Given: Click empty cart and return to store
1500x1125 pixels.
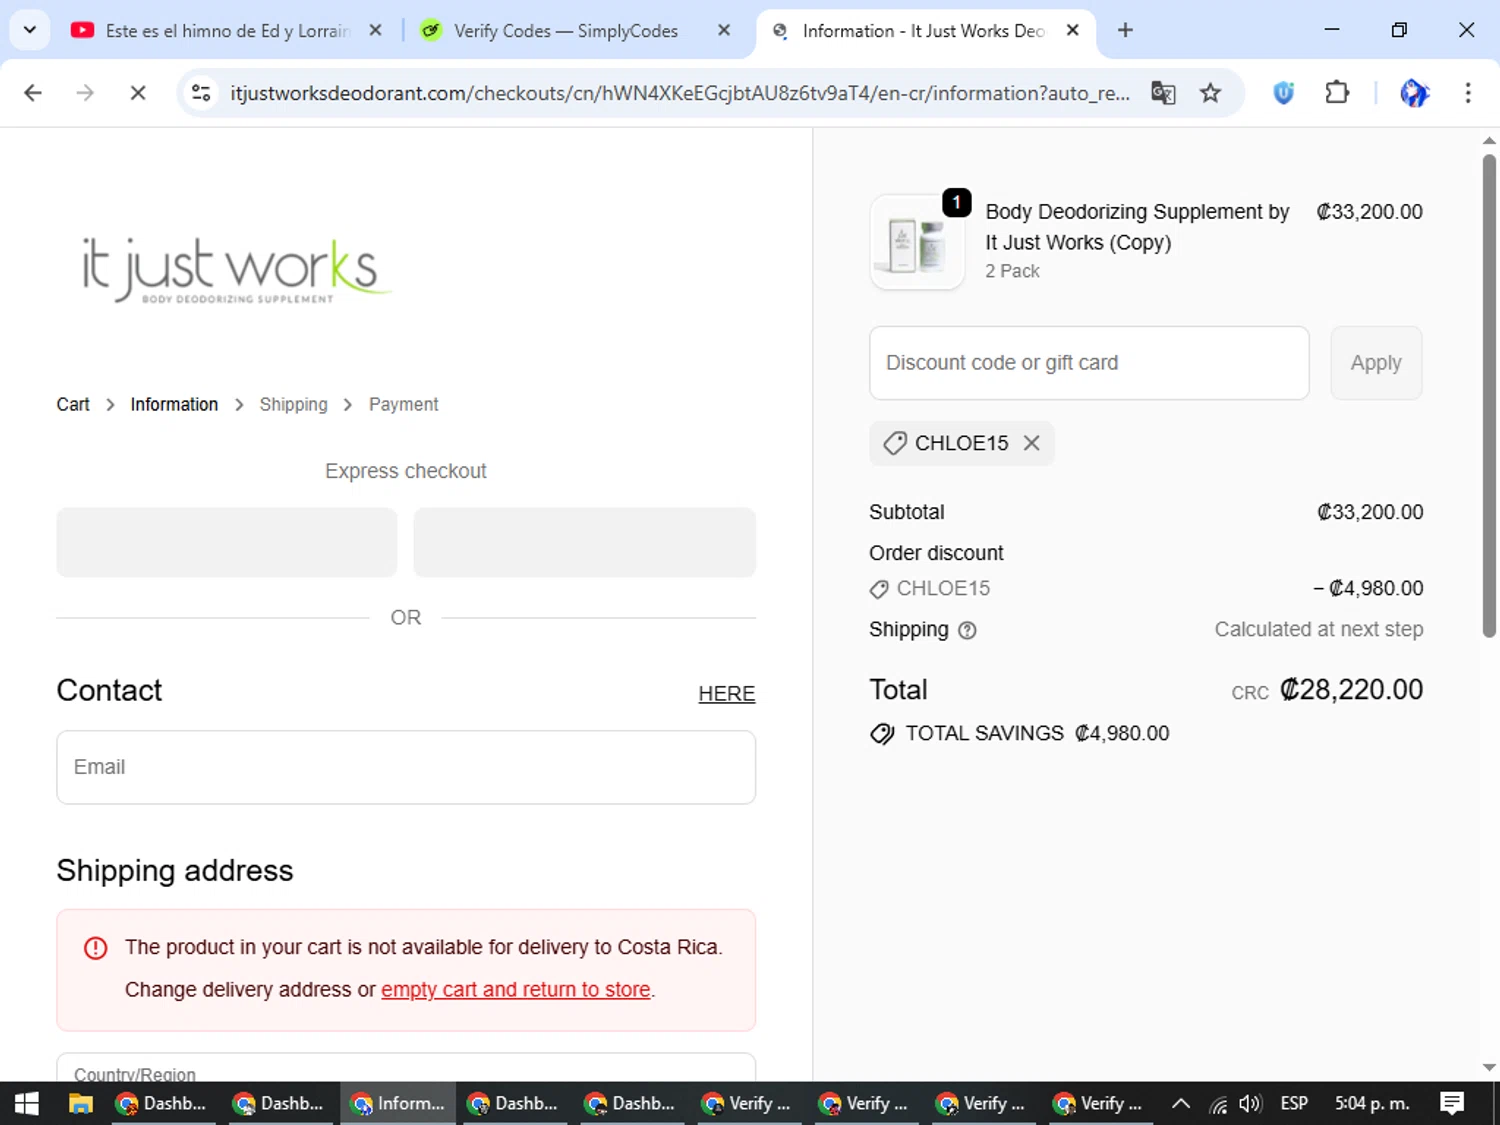Looking at the screenshot, I should [x=516, y=989].
